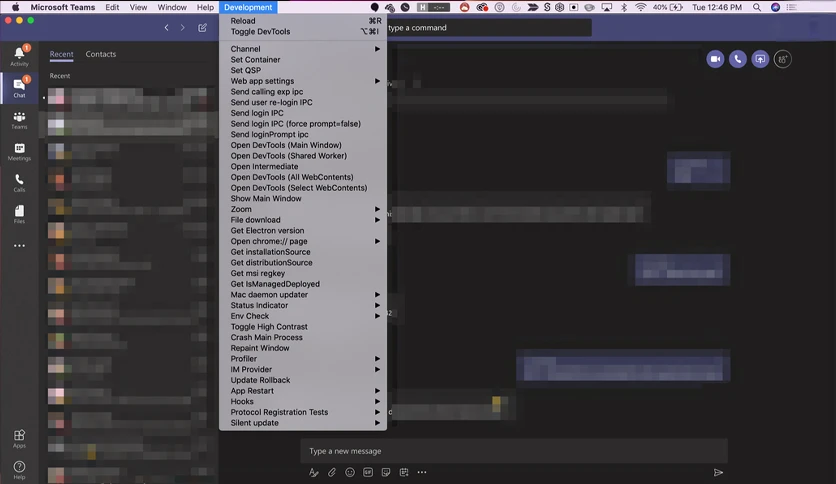Viewport: 836px width, 484px height.
Task: Select Toggle High Contrast
Action: (x=302, y=327)
